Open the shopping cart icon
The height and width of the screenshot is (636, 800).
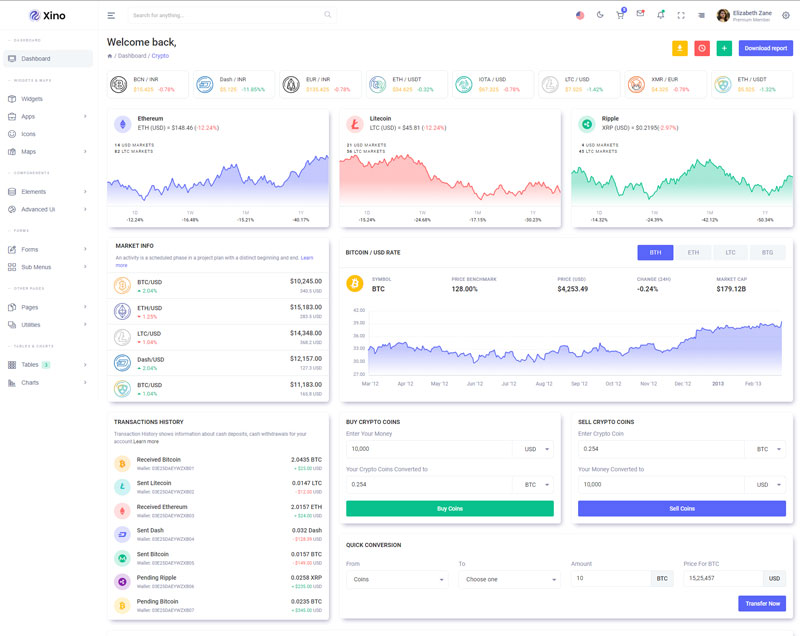click(x=620, y=15)
